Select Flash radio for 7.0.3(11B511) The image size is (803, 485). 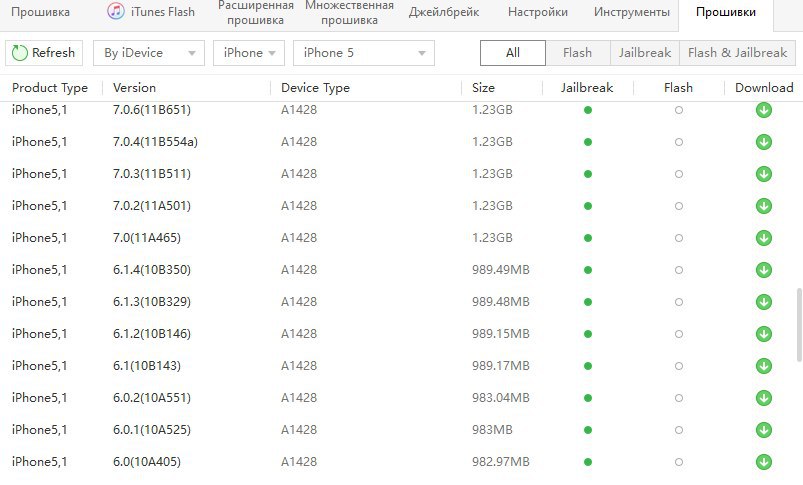679,174
